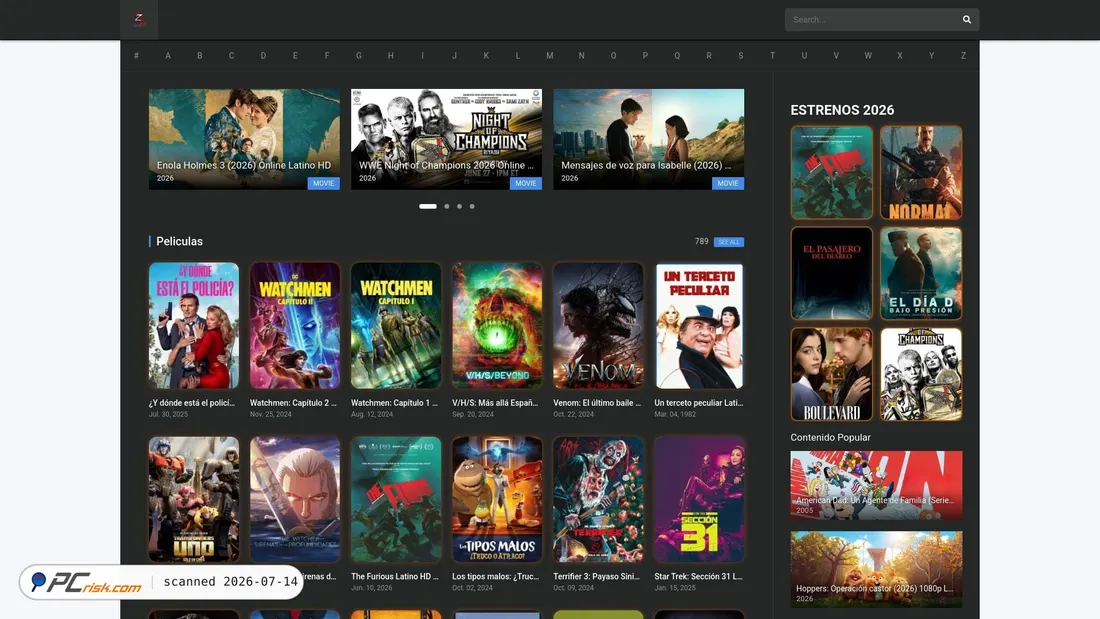Click the Contenido Popular heading

[x=830, y=437]
